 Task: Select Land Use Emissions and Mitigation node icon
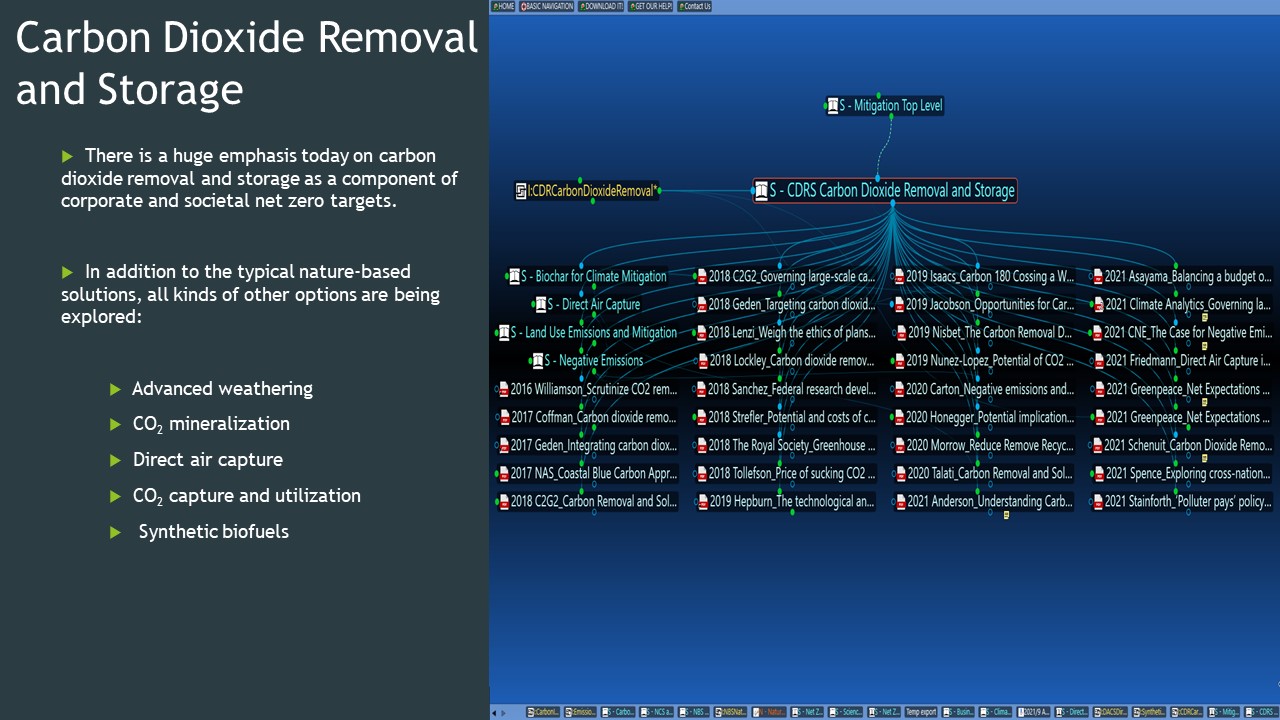pyautogui.click(x=503, y=332)
